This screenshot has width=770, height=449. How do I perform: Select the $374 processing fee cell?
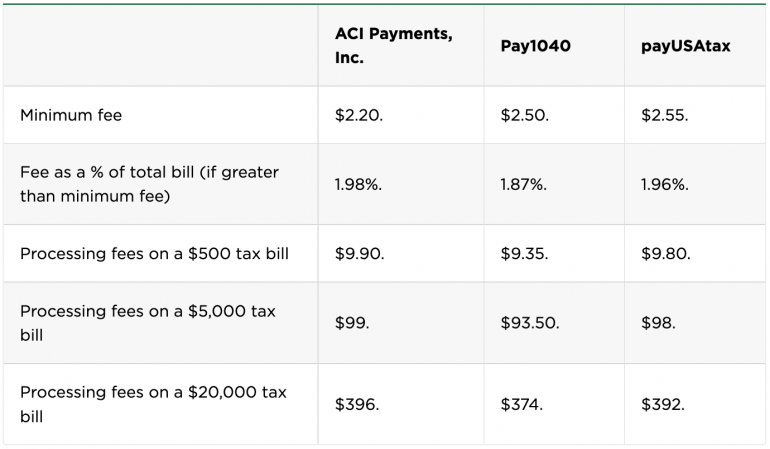pyautogui.click(x=520, y=403)
